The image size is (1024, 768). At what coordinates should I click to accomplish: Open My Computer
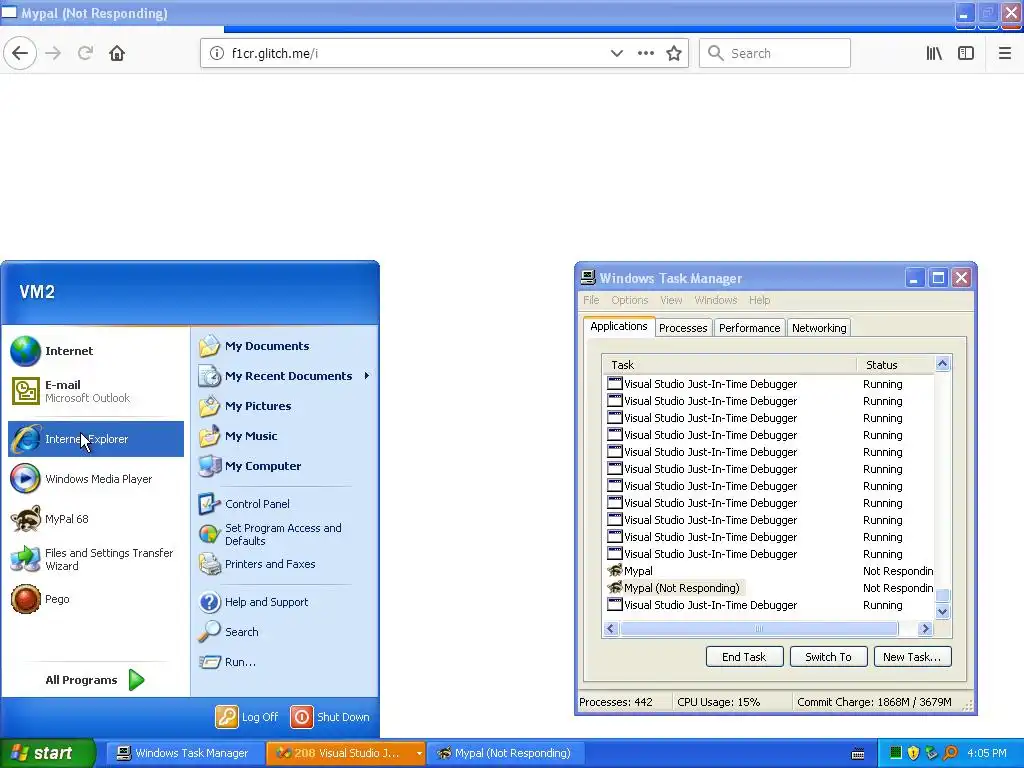285,466
